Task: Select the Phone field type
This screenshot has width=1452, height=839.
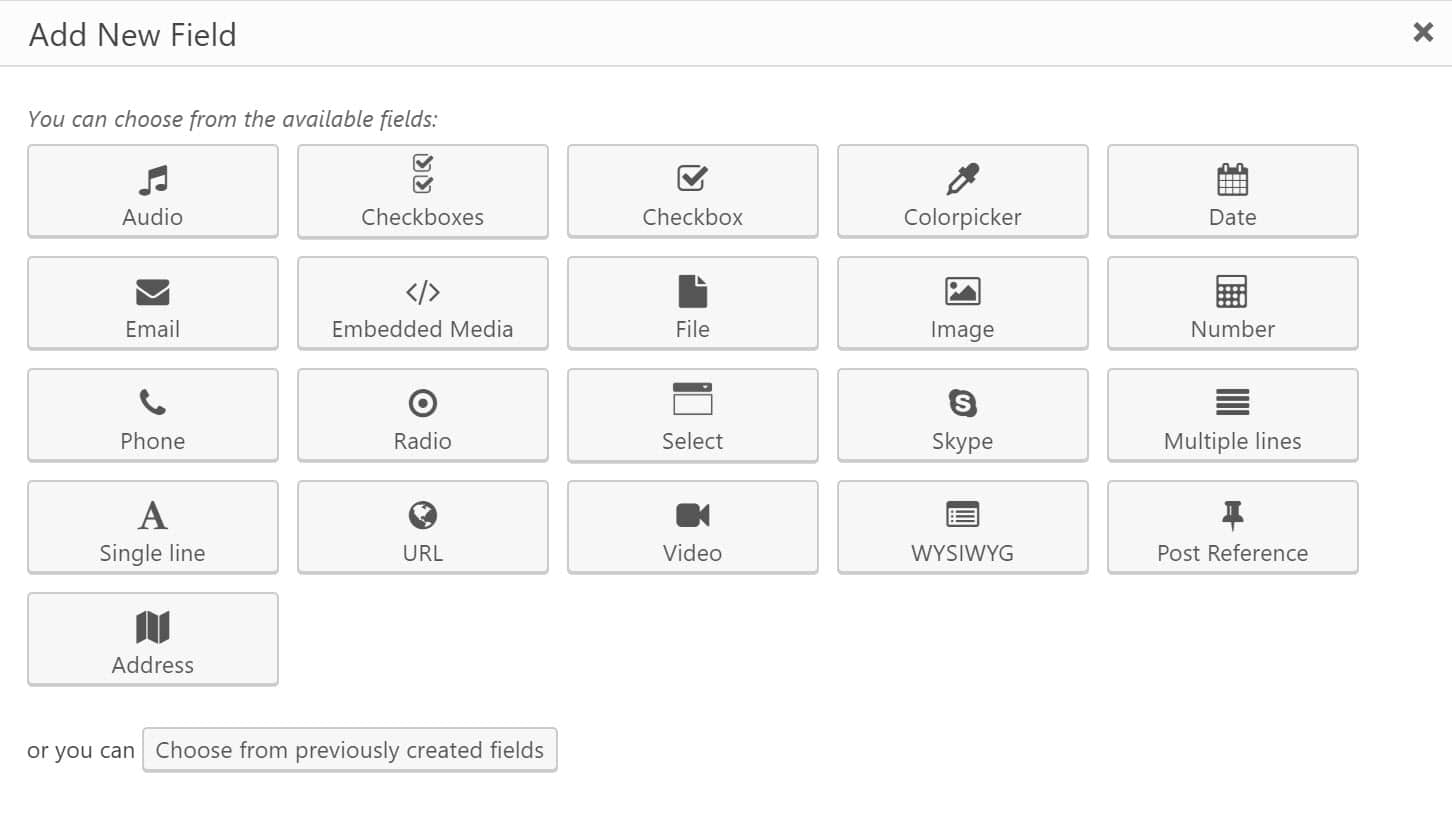Action: pos(152,415)
